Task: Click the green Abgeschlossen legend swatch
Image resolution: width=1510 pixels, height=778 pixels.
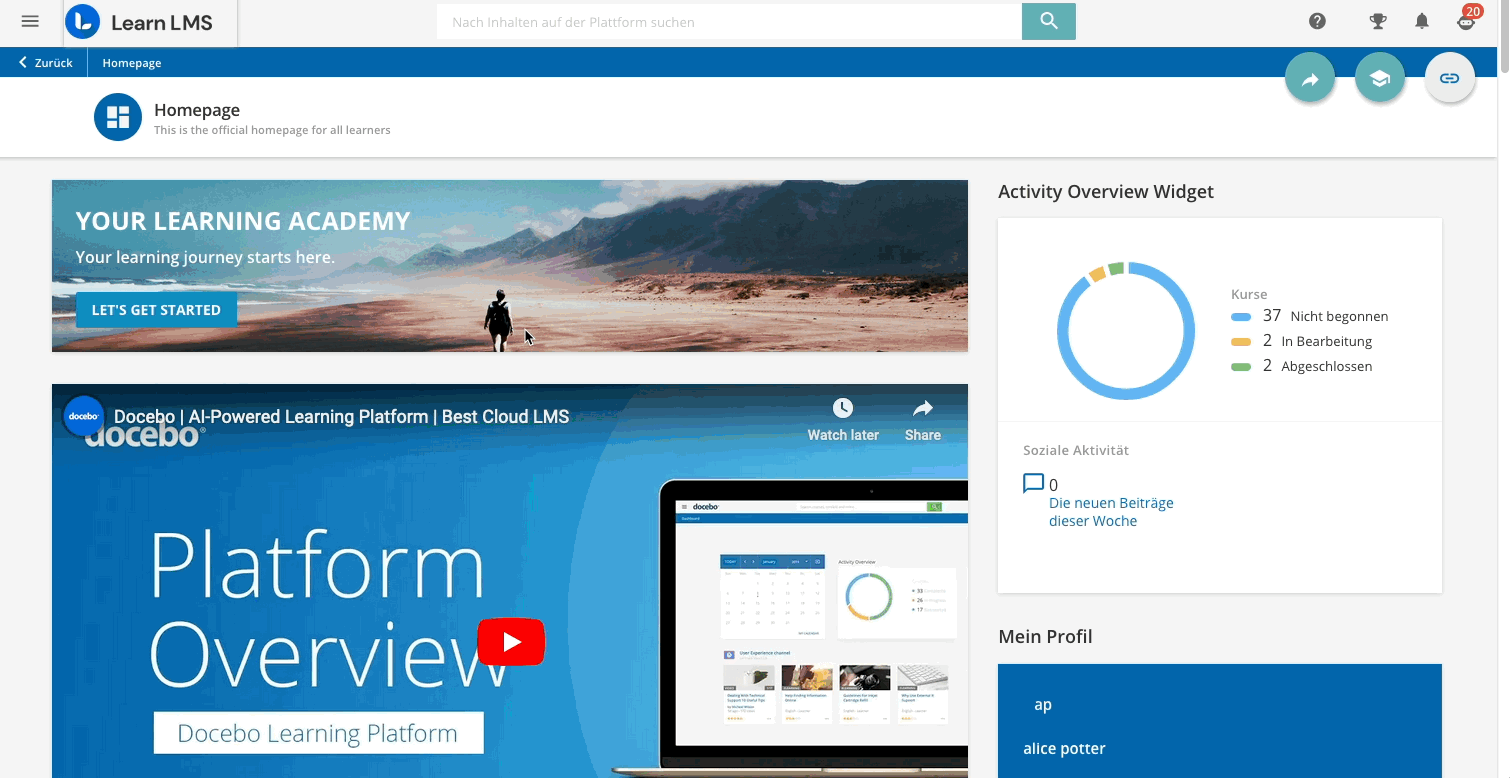Action: point(1241,367)
